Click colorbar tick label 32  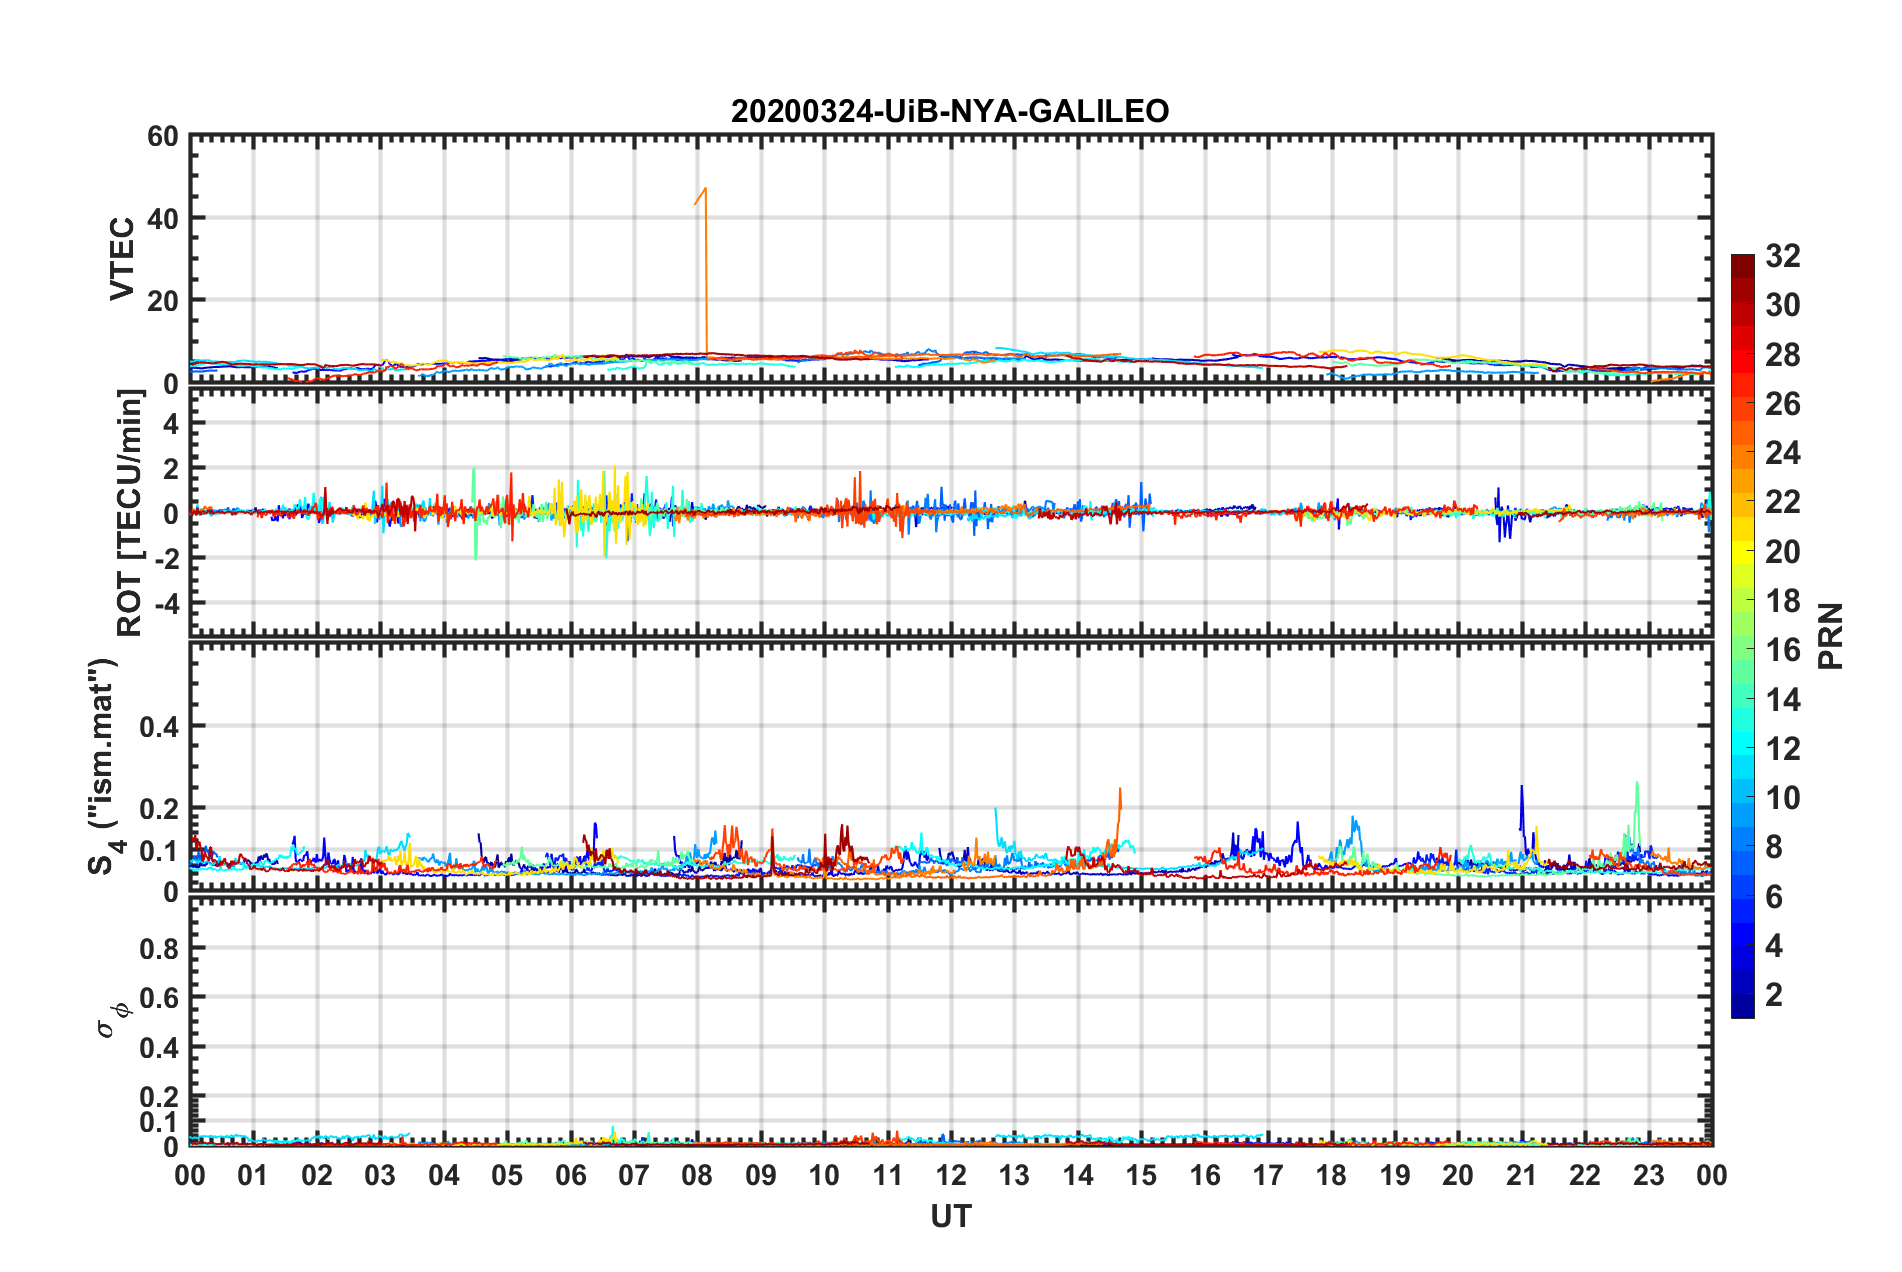point(1782,256)
